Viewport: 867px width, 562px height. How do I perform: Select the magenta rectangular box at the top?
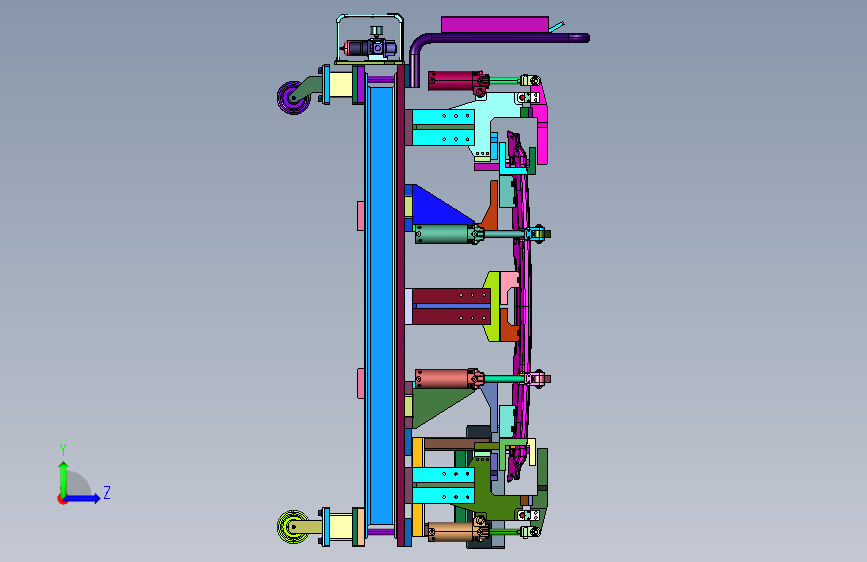point(495,24)
